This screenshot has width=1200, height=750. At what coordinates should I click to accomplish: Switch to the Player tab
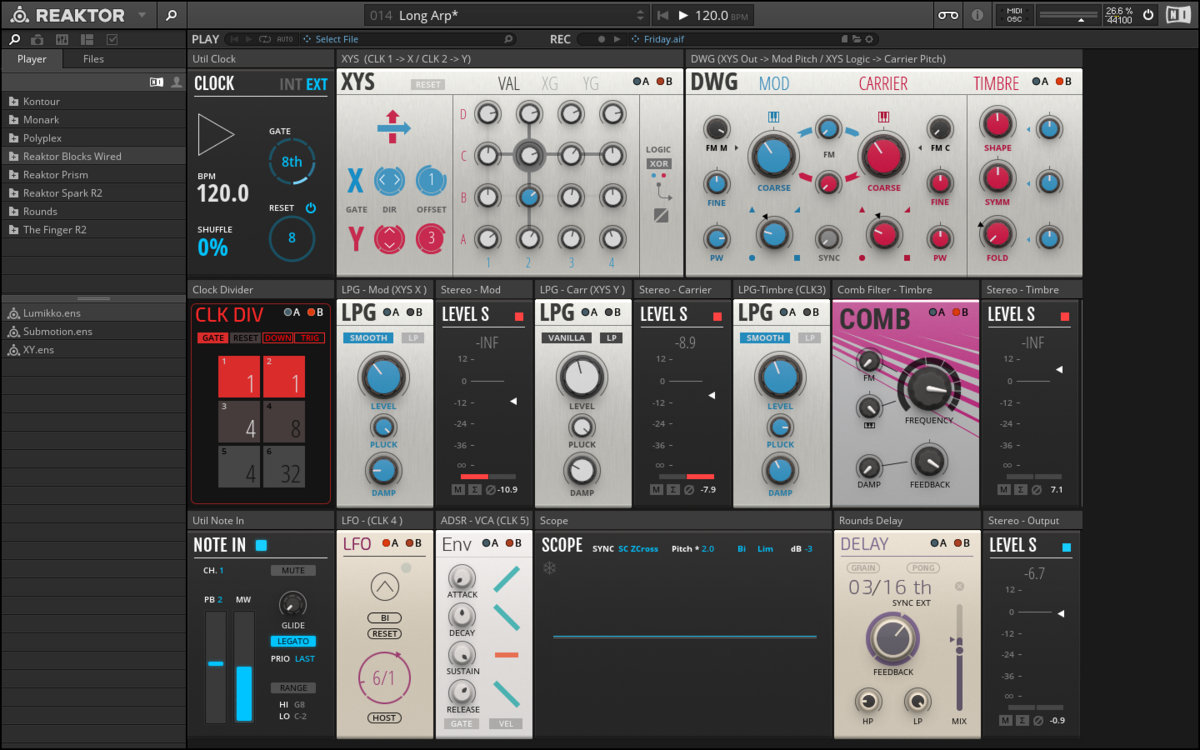[31, 59]
